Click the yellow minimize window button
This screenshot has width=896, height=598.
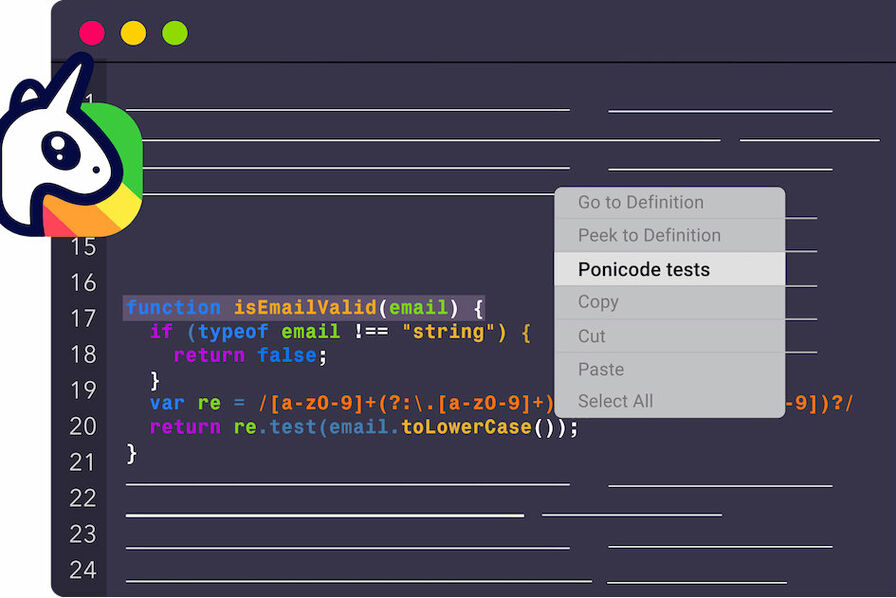pyautogui.click(x=133, y=33)
